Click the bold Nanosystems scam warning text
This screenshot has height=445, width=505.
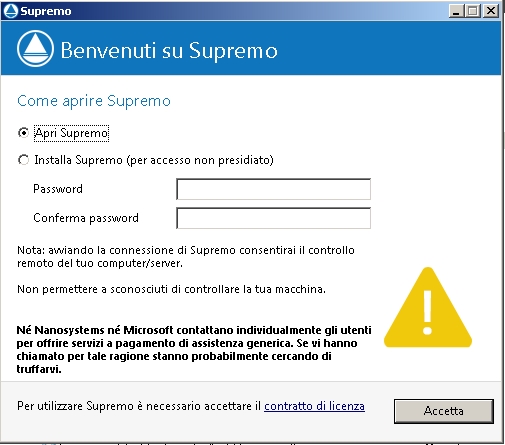click(194, 350)
